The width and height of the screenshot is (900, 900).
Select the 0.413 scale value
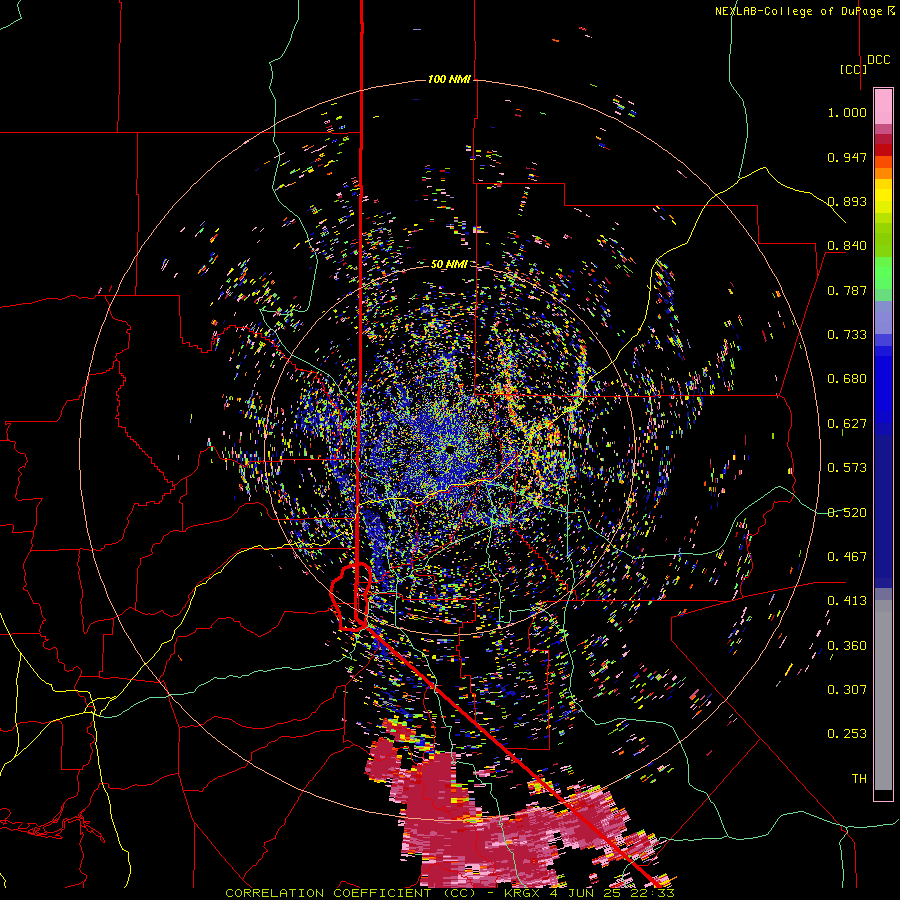click(847, 601)
